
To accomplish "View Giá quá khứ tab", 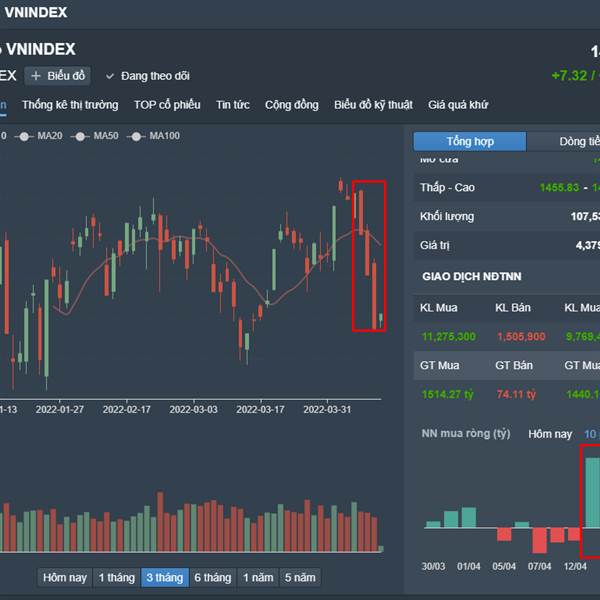I will [458, 105].
